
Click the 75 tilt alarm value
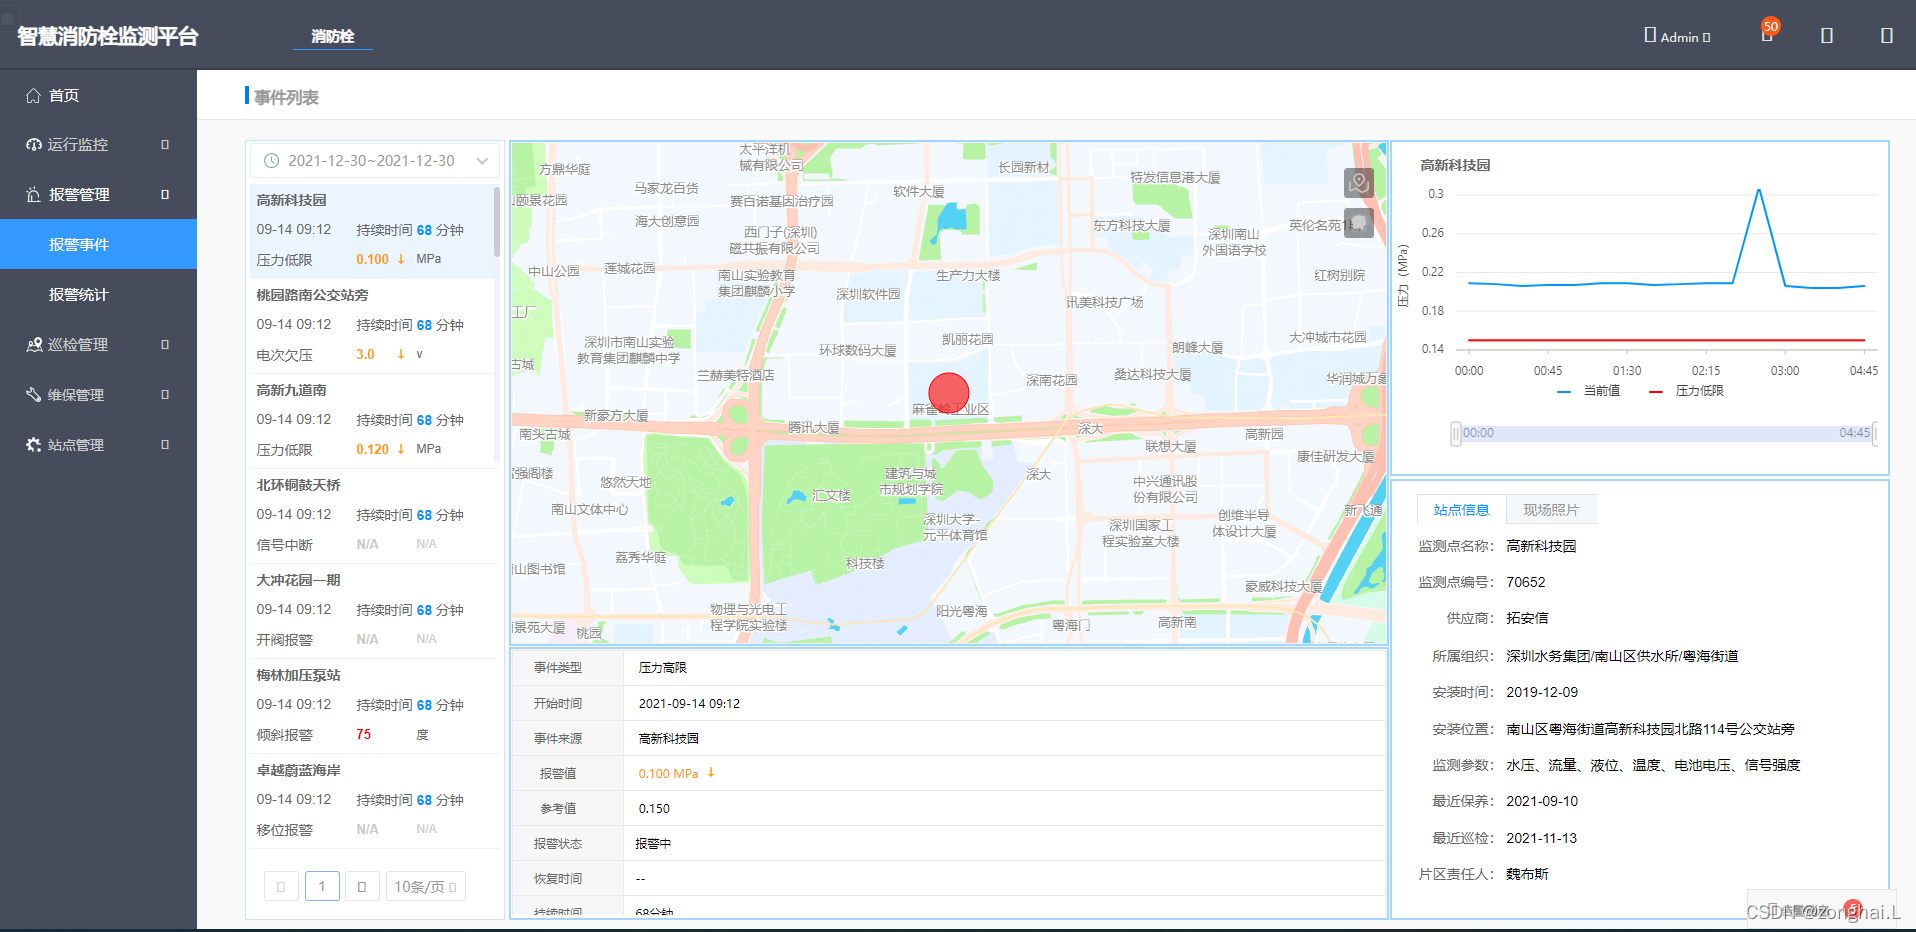click(363, 734)
